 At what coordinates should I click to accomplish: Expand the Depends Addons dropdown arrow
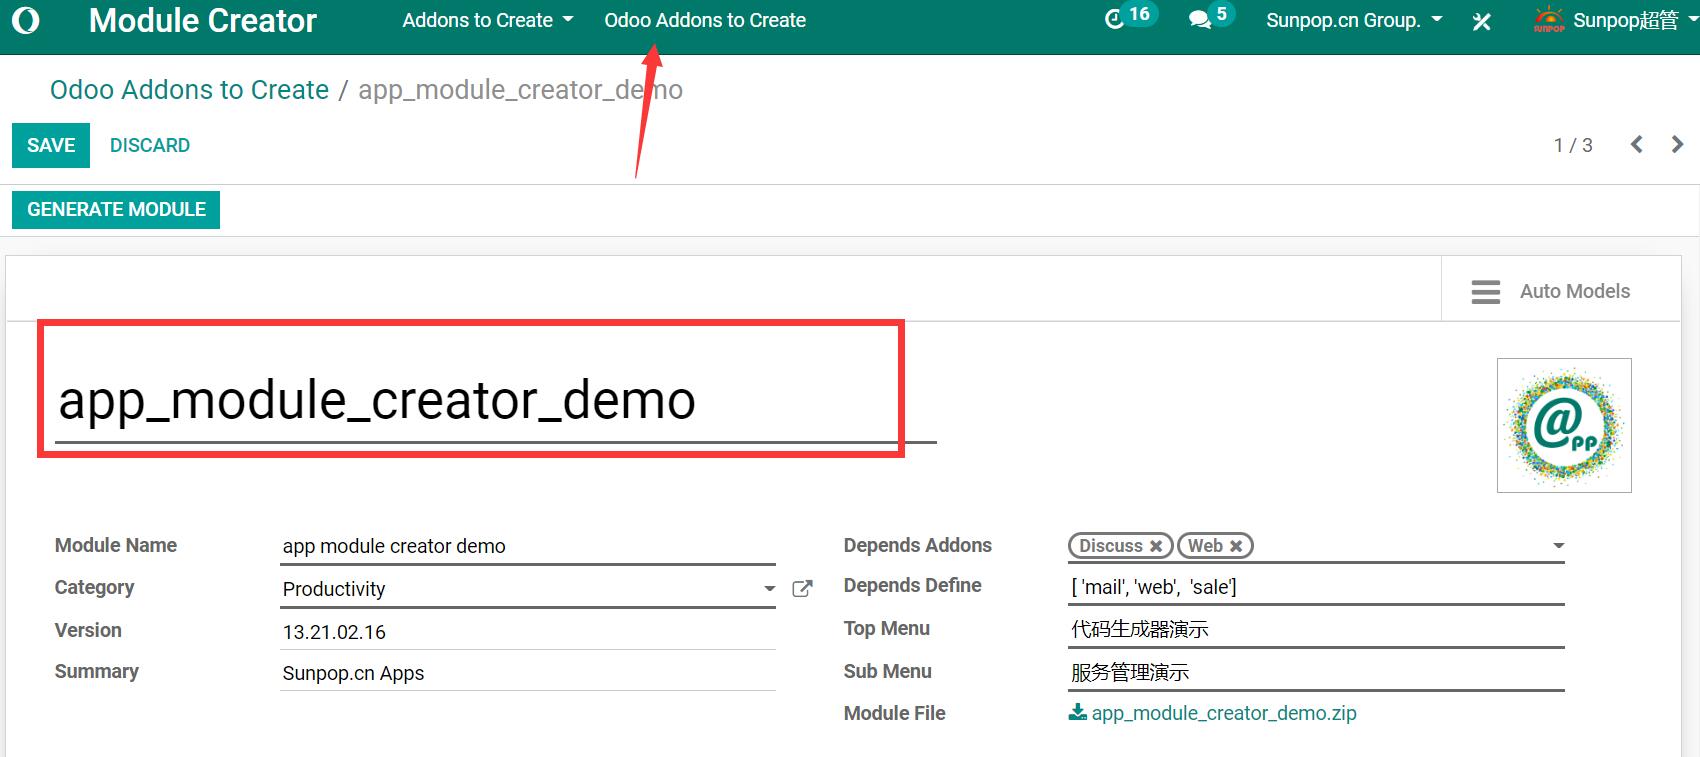[x=1558, y=546]
